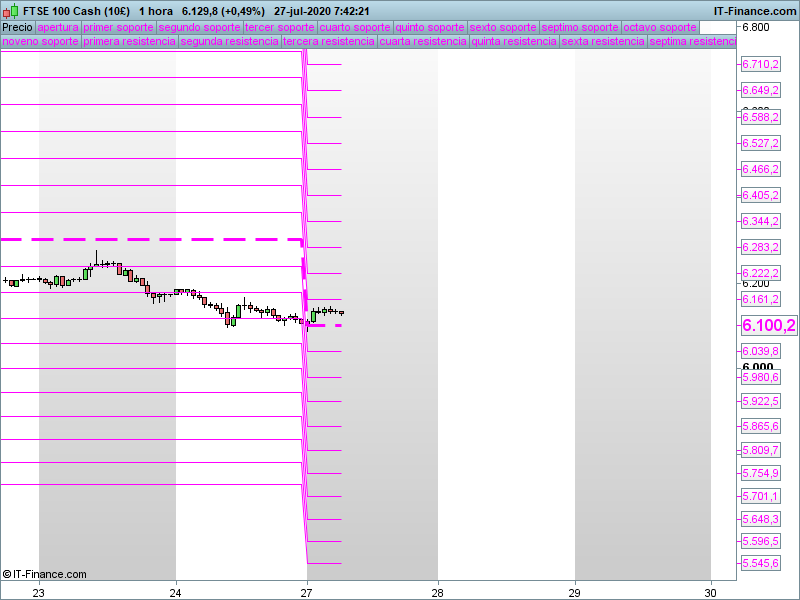Image resolution: width=800 pixels, height=600 pixels.
Task: Click the 6.129,8 (+0,49%) price text
Action: coord(223,11)
